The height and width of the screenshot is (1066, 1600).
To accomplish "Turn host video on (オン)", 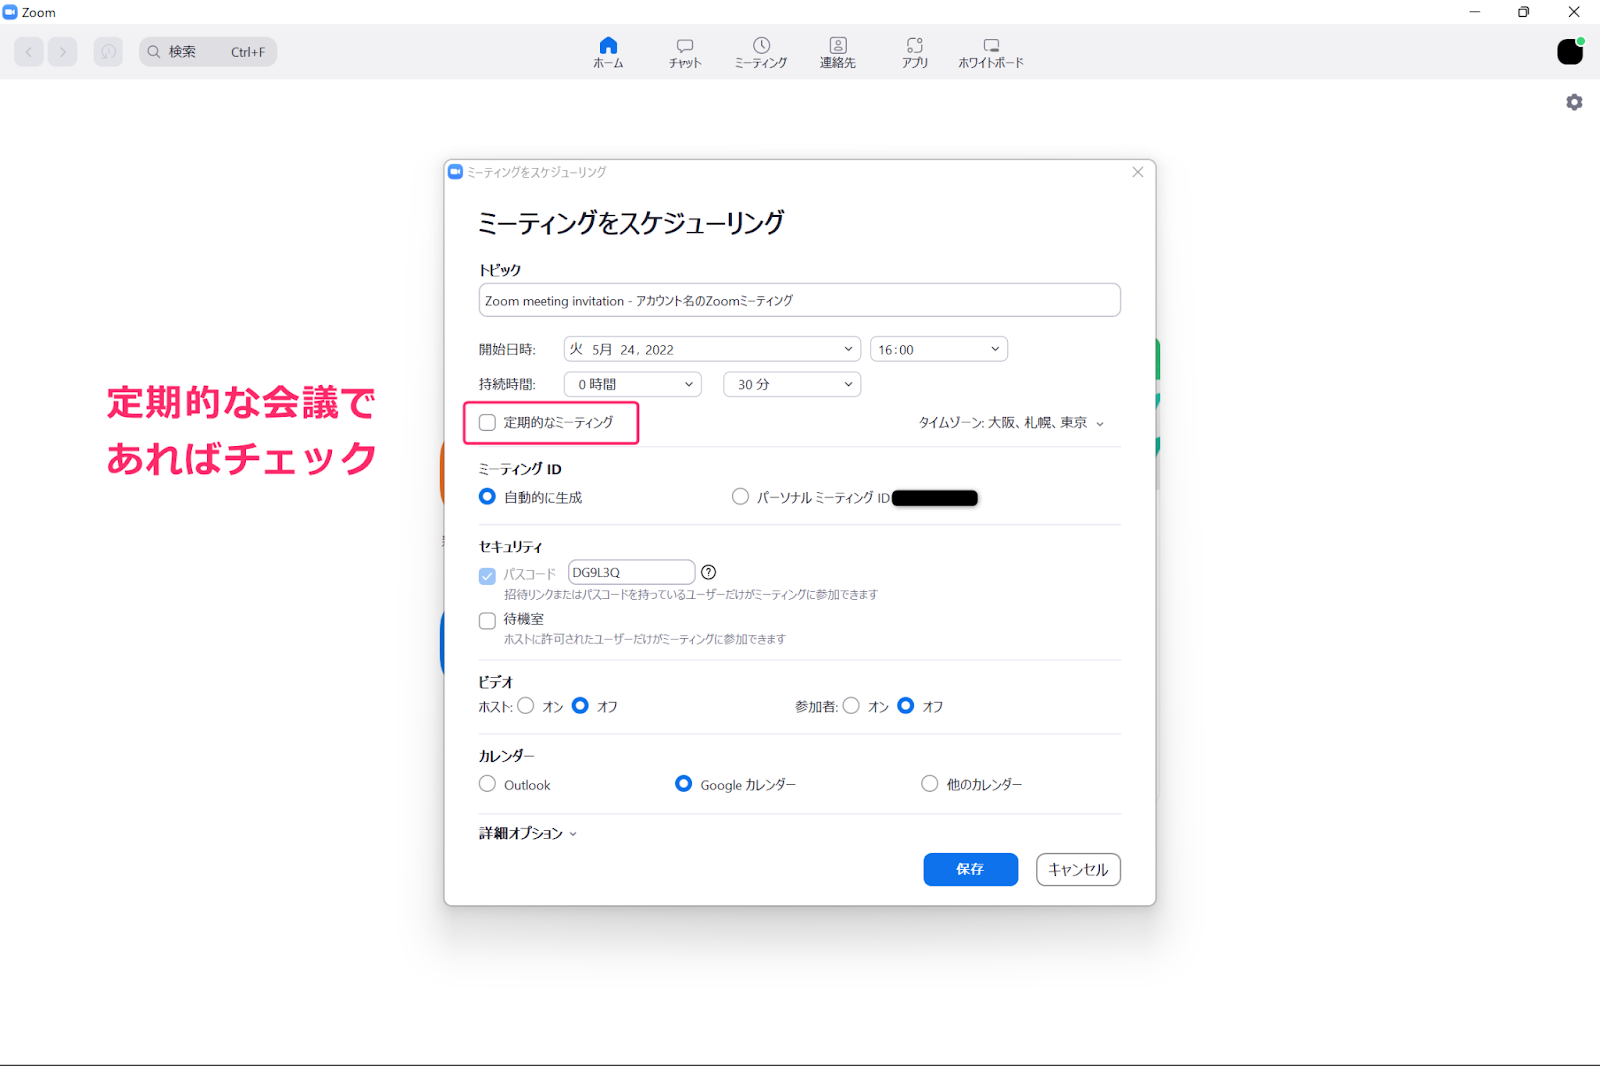I will [x=526, y=706].
